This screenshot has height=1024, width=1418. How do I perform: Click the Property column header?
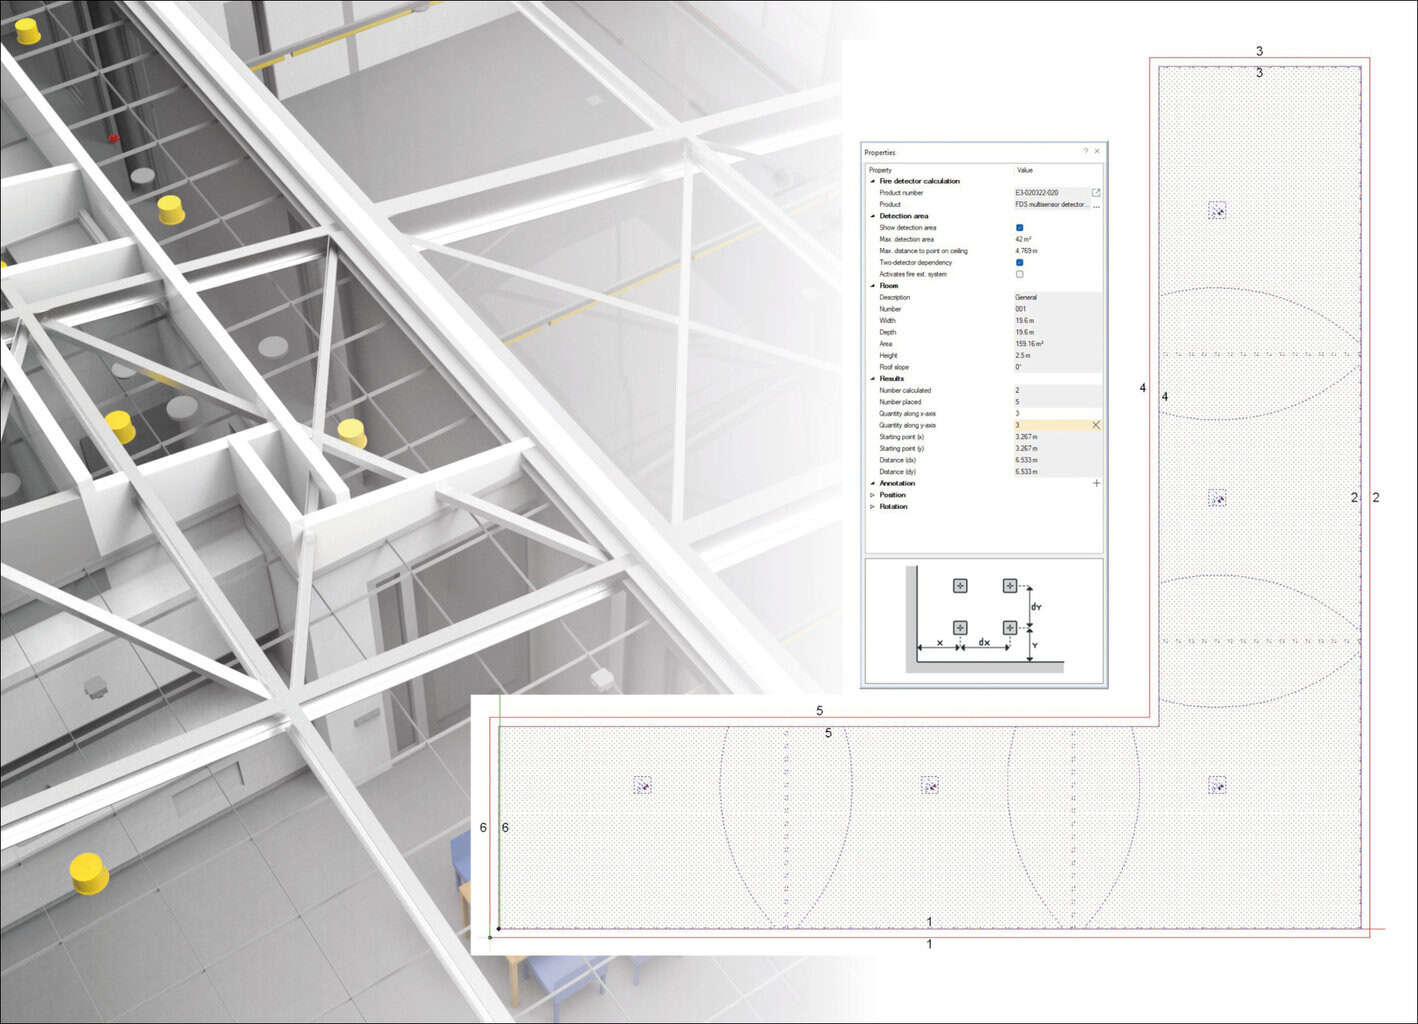881,170
